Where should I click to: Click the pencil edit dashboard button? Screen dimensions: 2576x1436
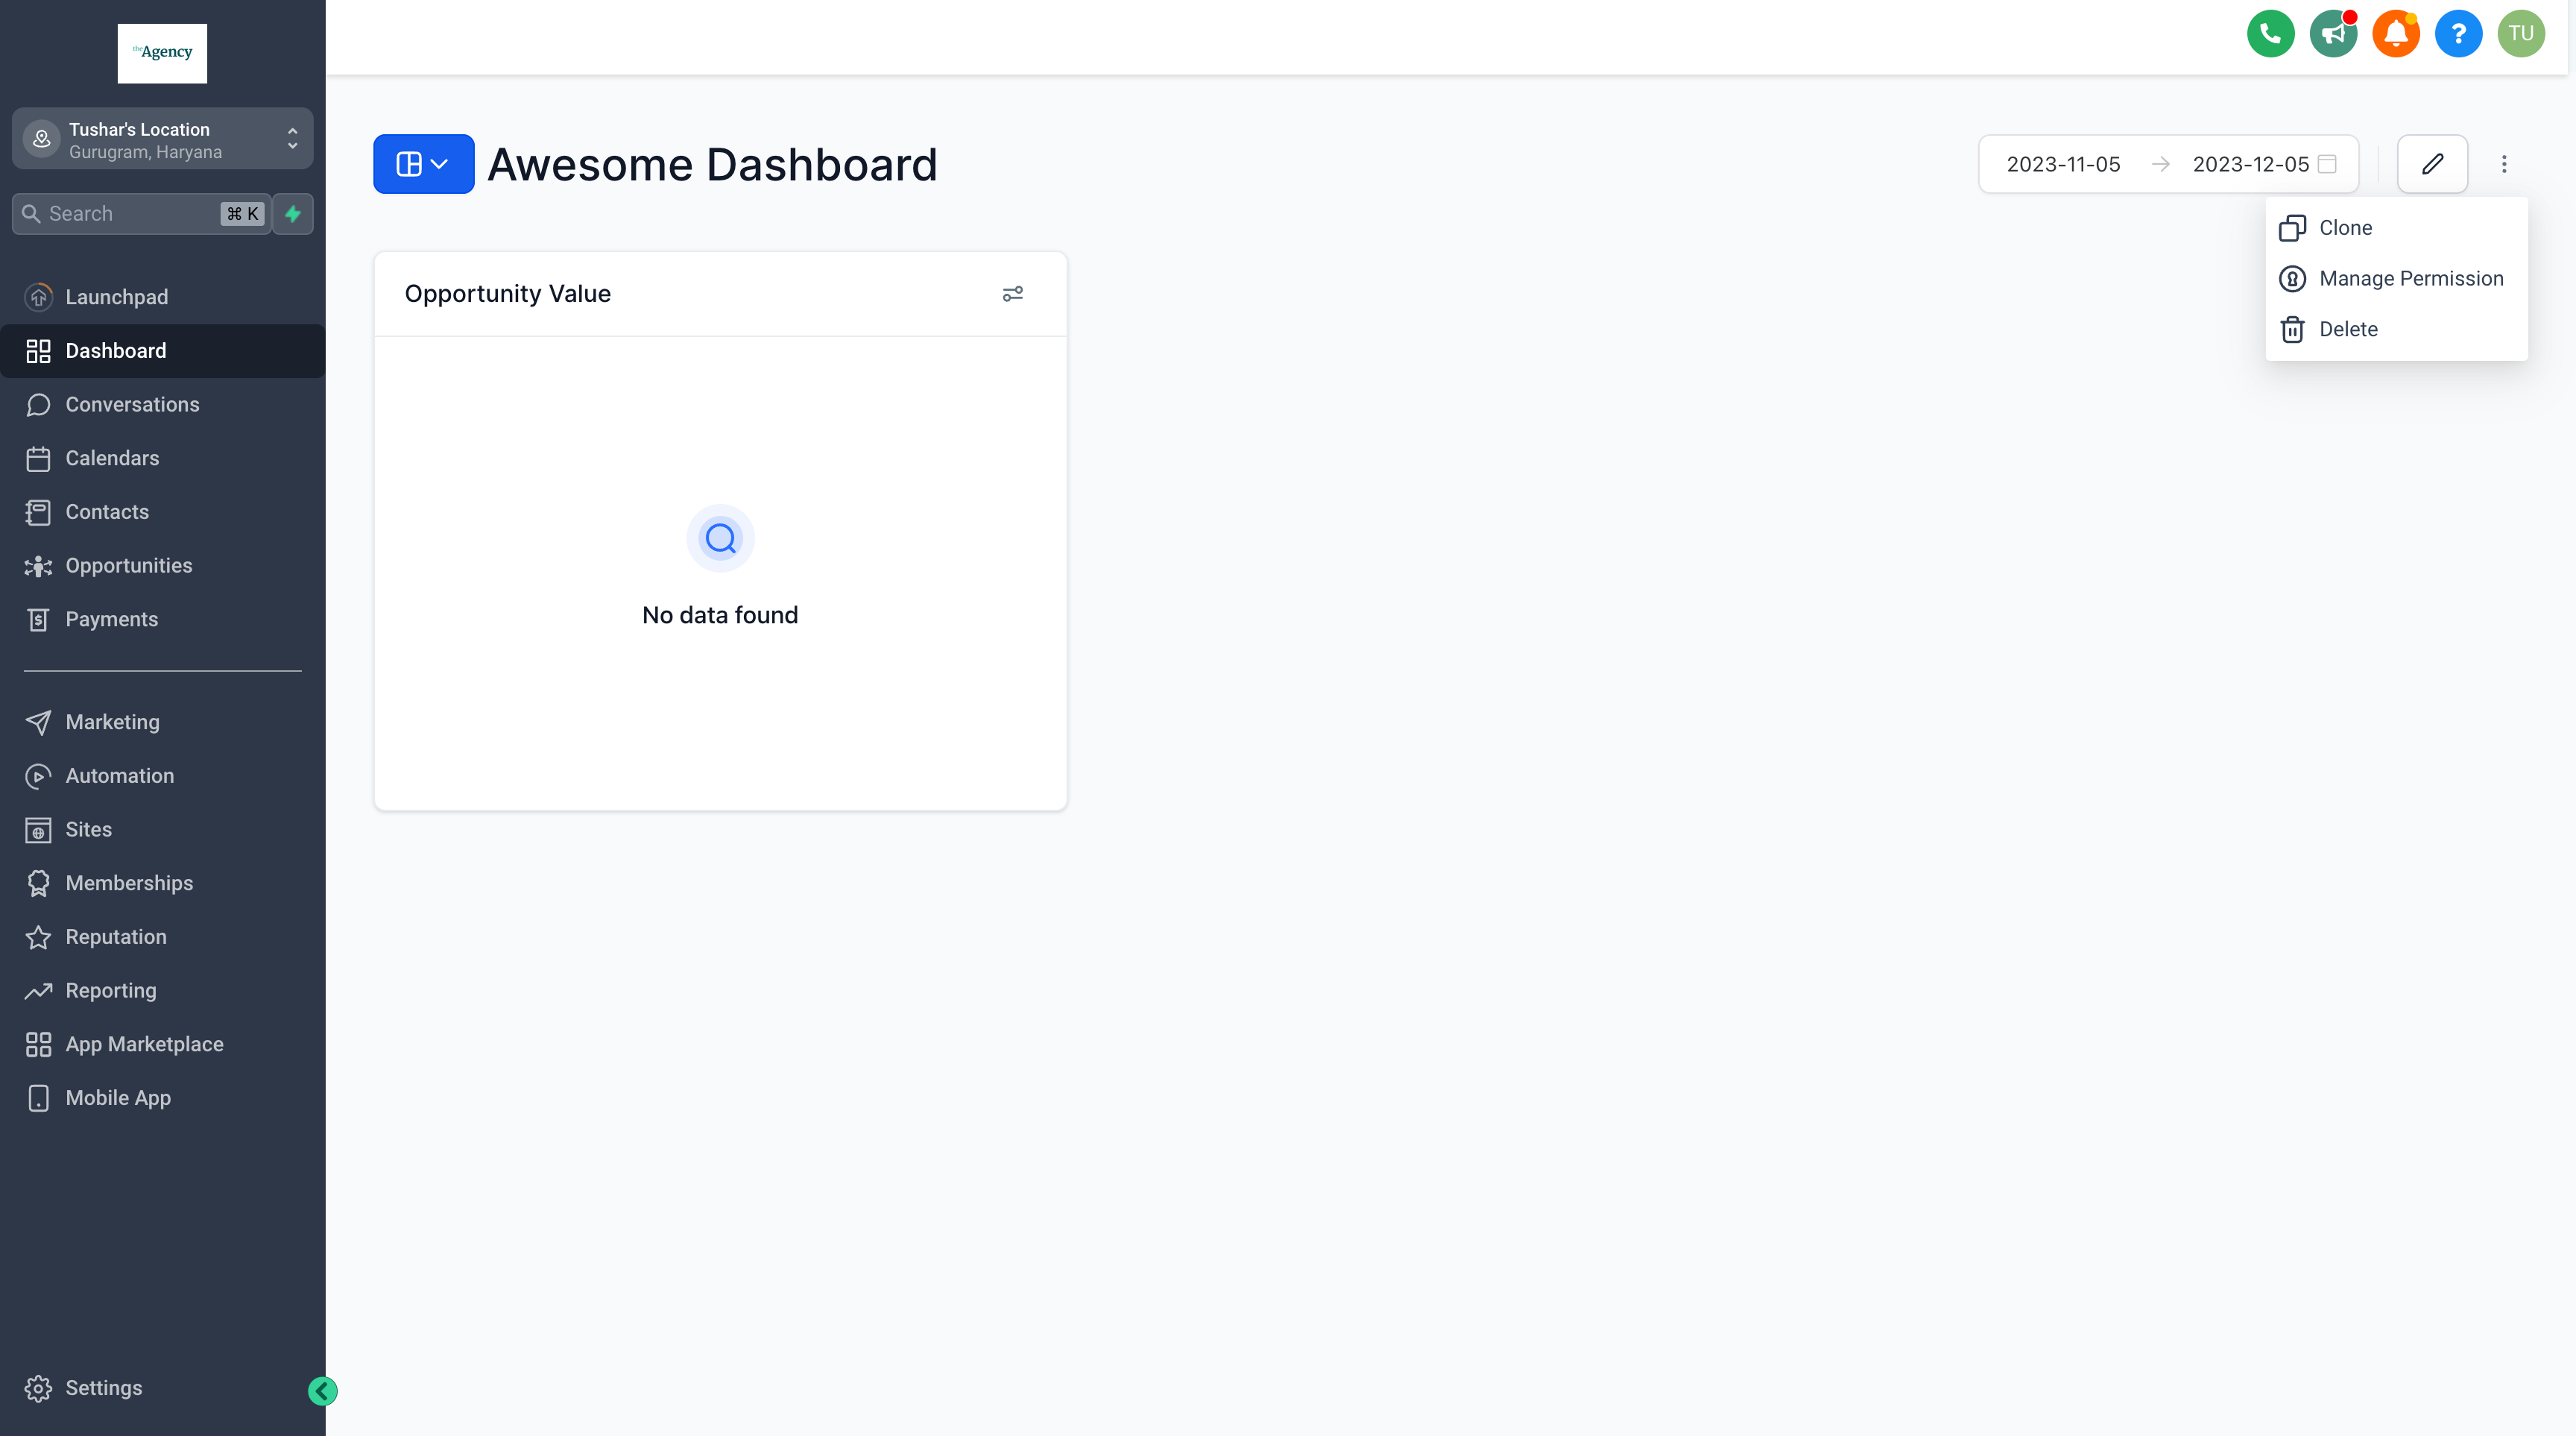click(2432, 164)
